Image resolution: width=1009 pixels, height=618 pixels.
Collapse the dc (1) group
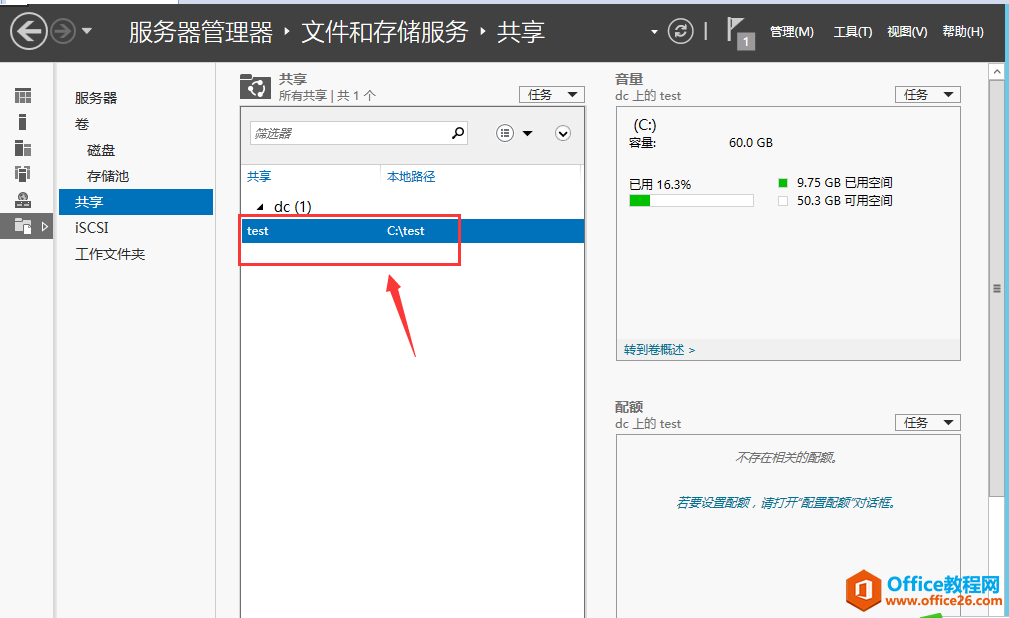point(260,207)
